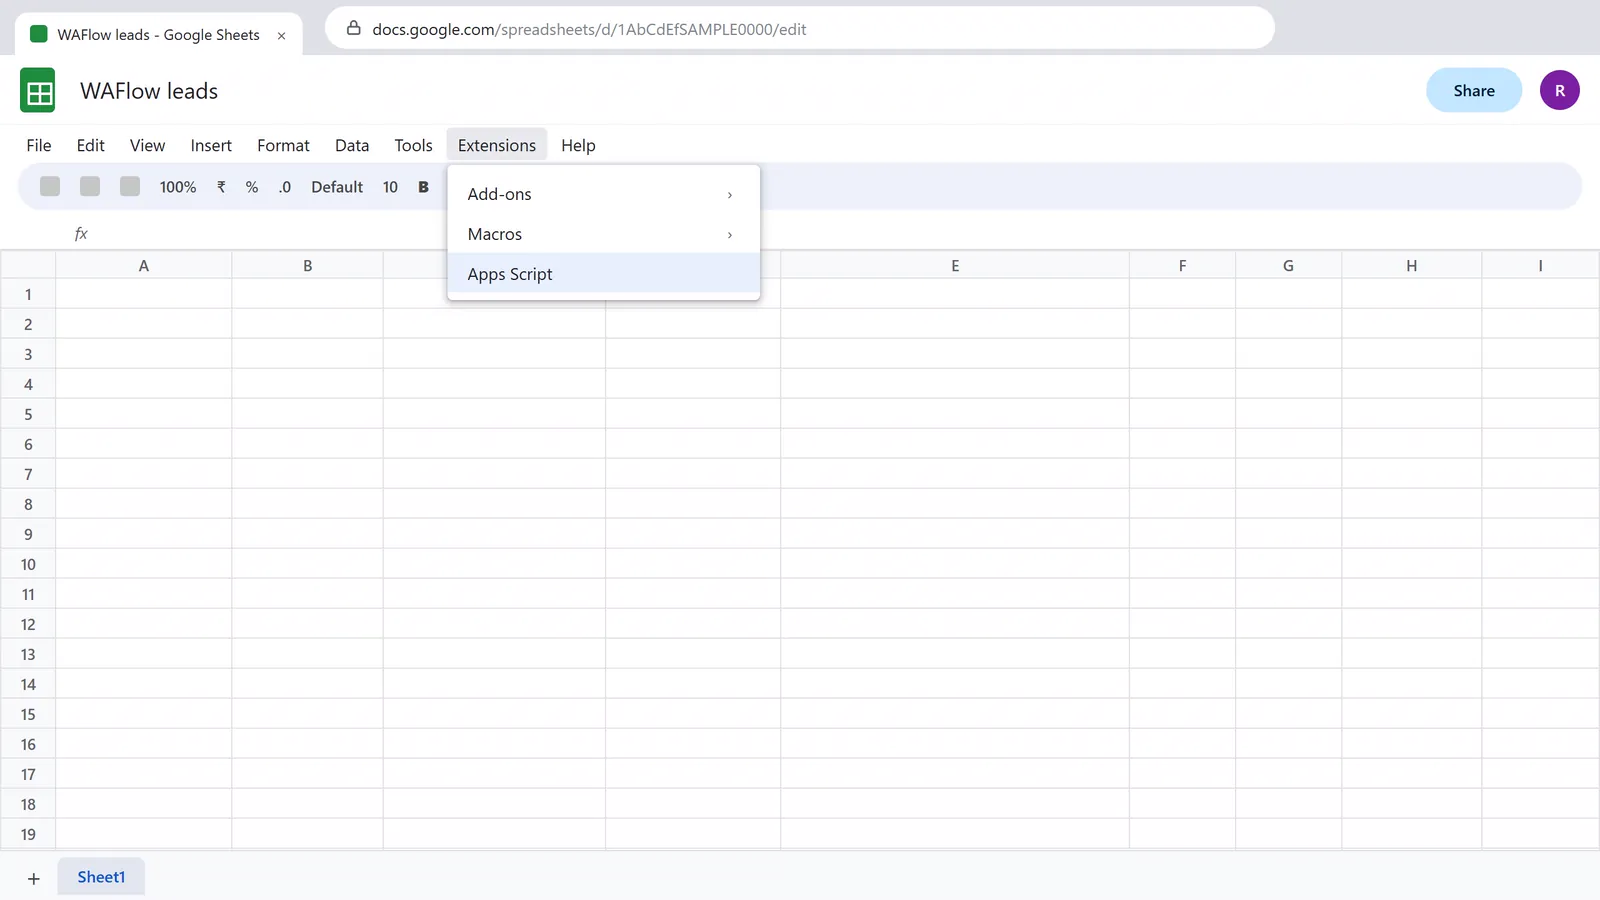Viewport: 1600px width, 900px height.
Task: Open the font size 10 dropdown
Action: pyautogui.click(x=390, y=187)
